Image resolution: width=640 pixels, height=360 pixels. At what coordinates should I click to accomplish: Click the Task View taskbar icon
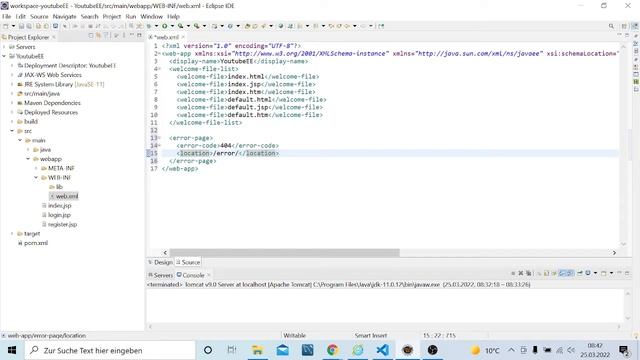(x=232, y=350)
